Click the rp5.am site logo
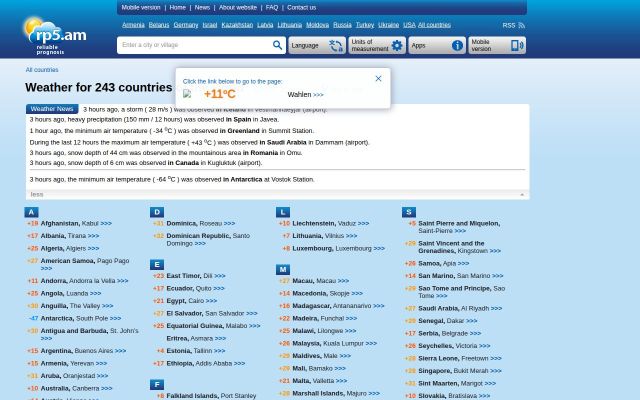Image resolution: width=640 pixels, height=400 pixels. tap(54, 36)
